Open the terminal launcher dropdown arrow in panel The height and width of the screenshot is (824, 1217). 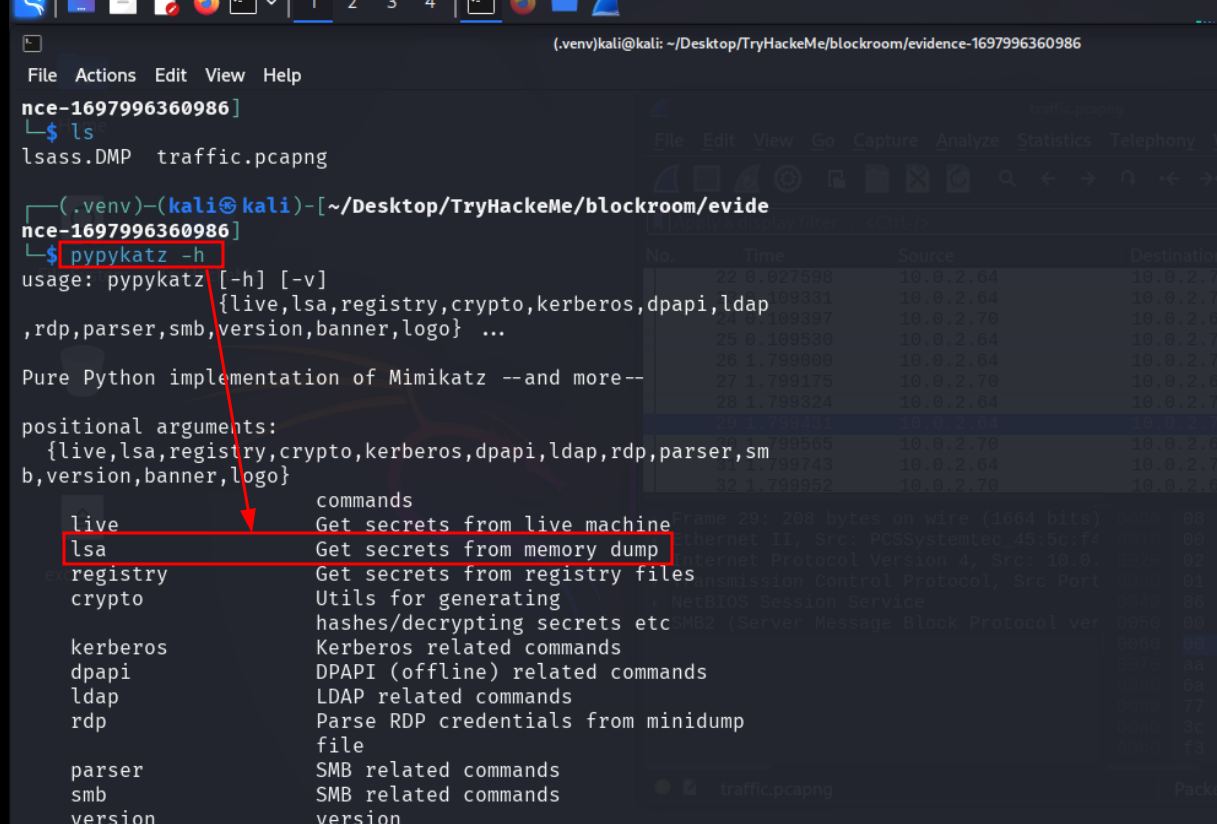(271, 6)
